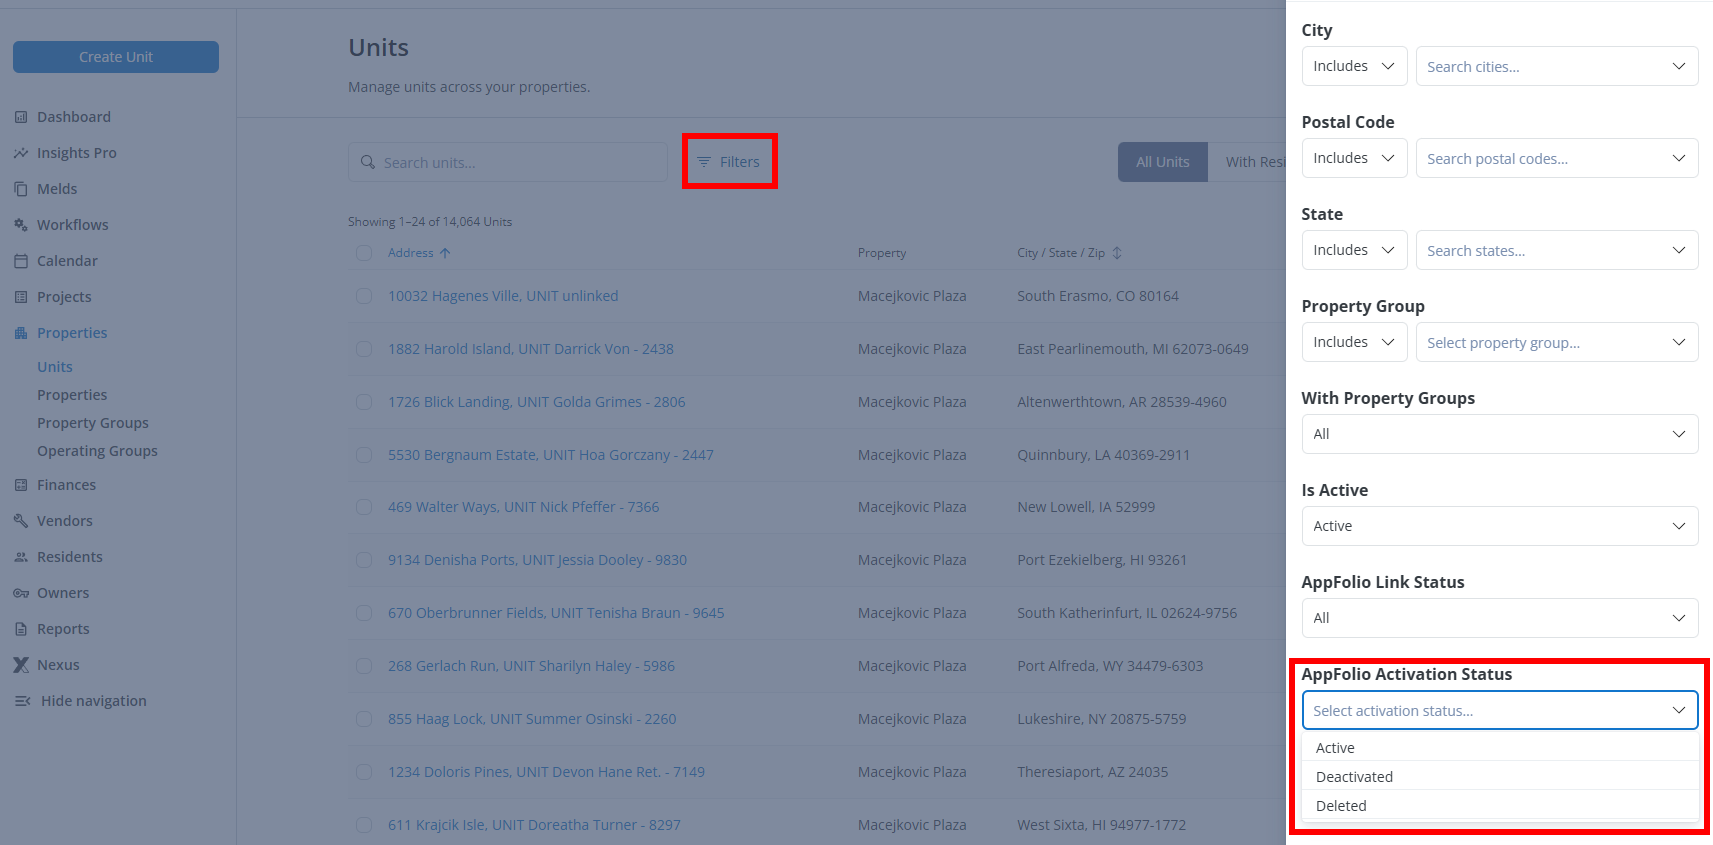Open unit link 1234 Doloris Pines

coord(546,772)
